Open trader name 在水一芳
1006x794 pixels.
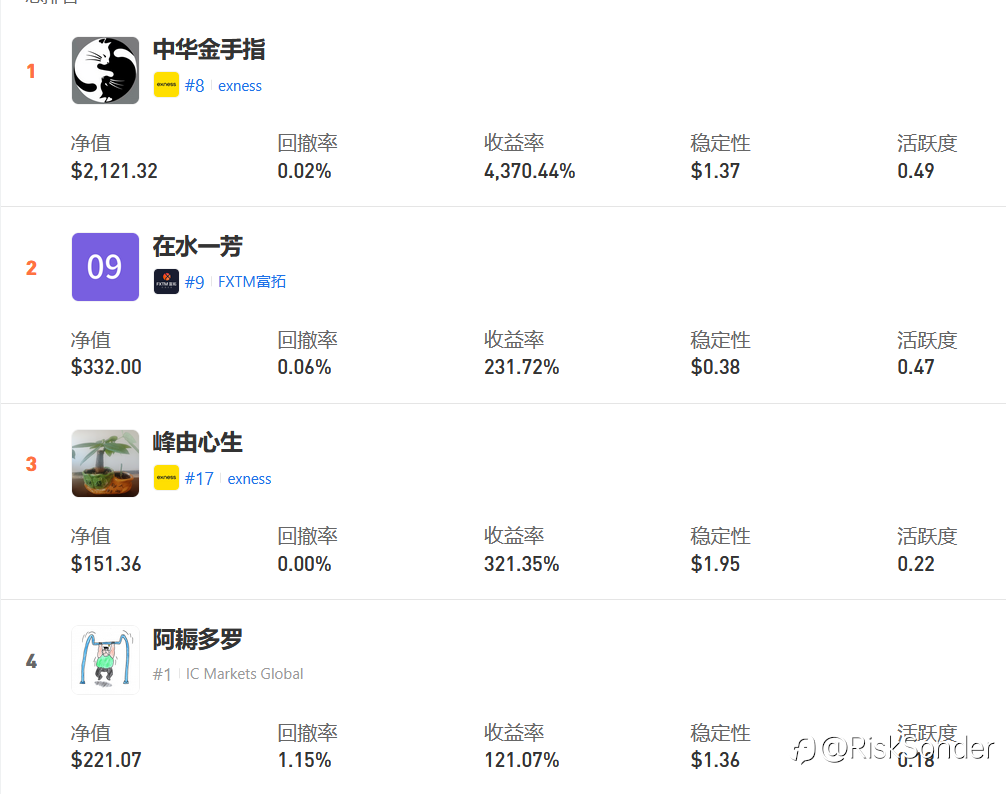198,246
